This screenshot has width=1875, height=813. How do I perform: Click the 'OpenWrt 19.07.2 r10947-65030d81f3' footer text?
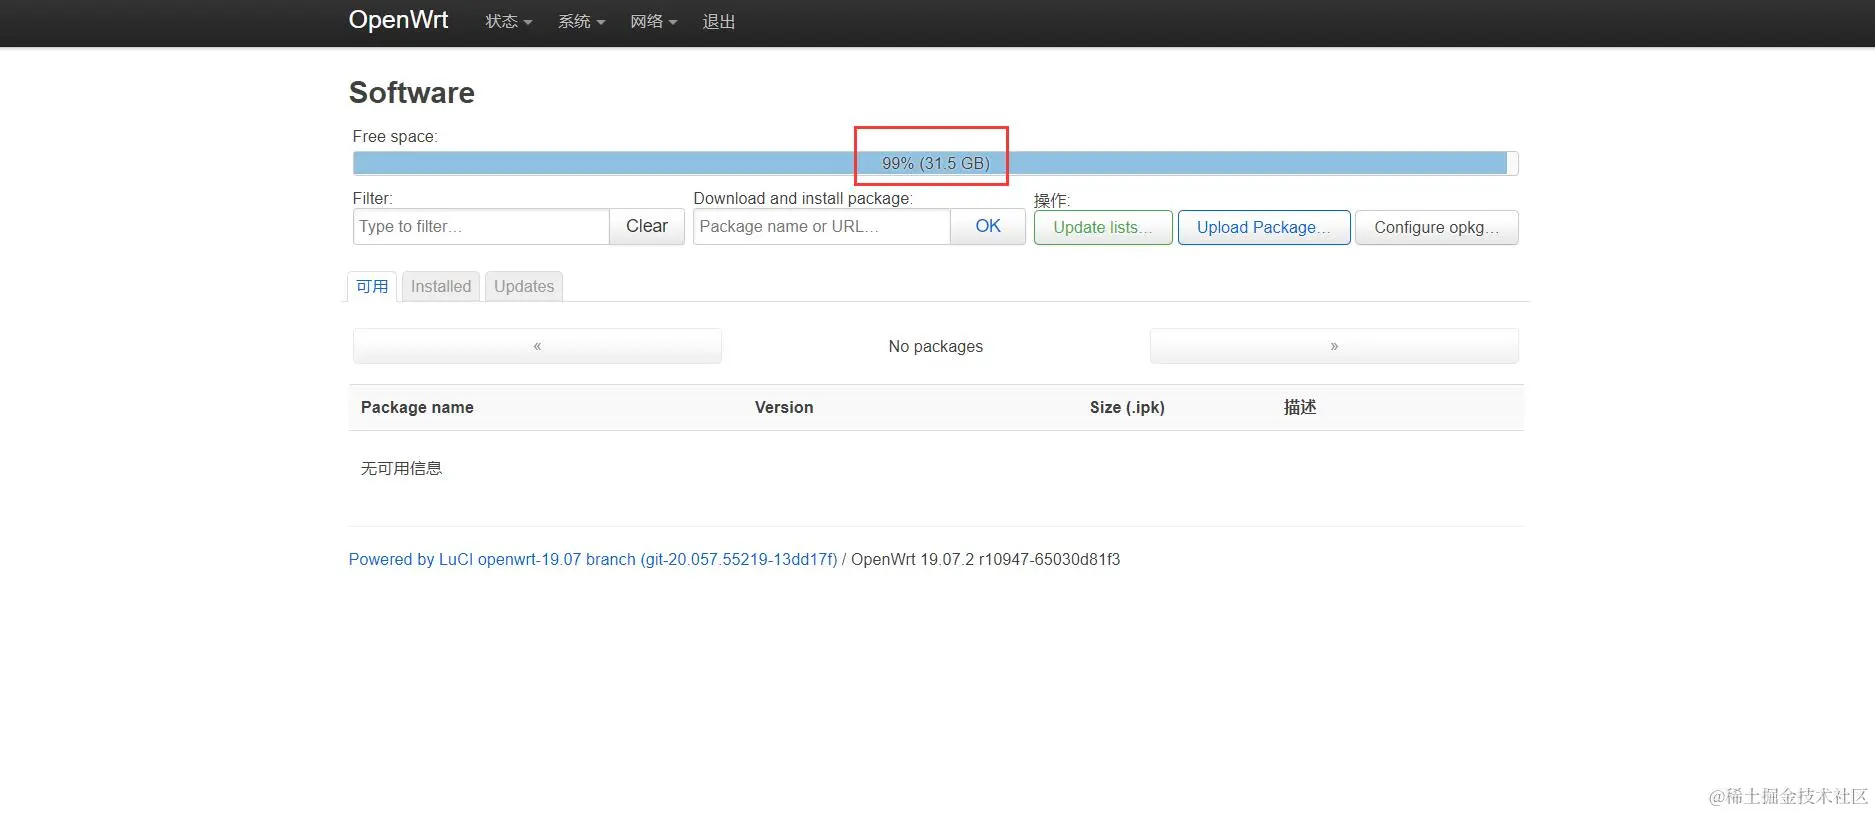[x=985, y=559]
